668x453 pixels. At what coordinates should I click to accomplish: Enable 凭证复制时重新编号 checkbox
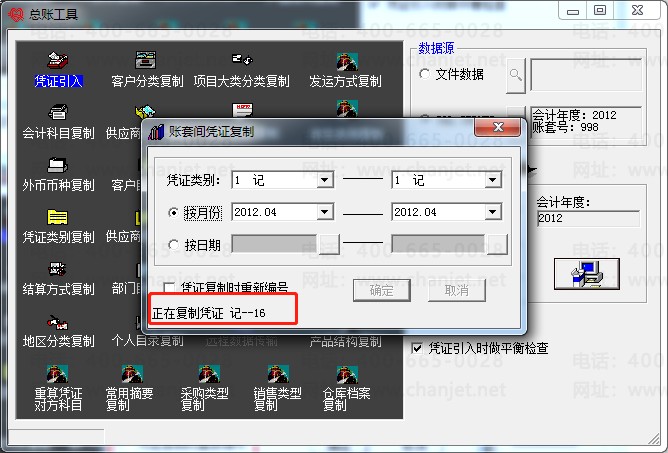170,289
